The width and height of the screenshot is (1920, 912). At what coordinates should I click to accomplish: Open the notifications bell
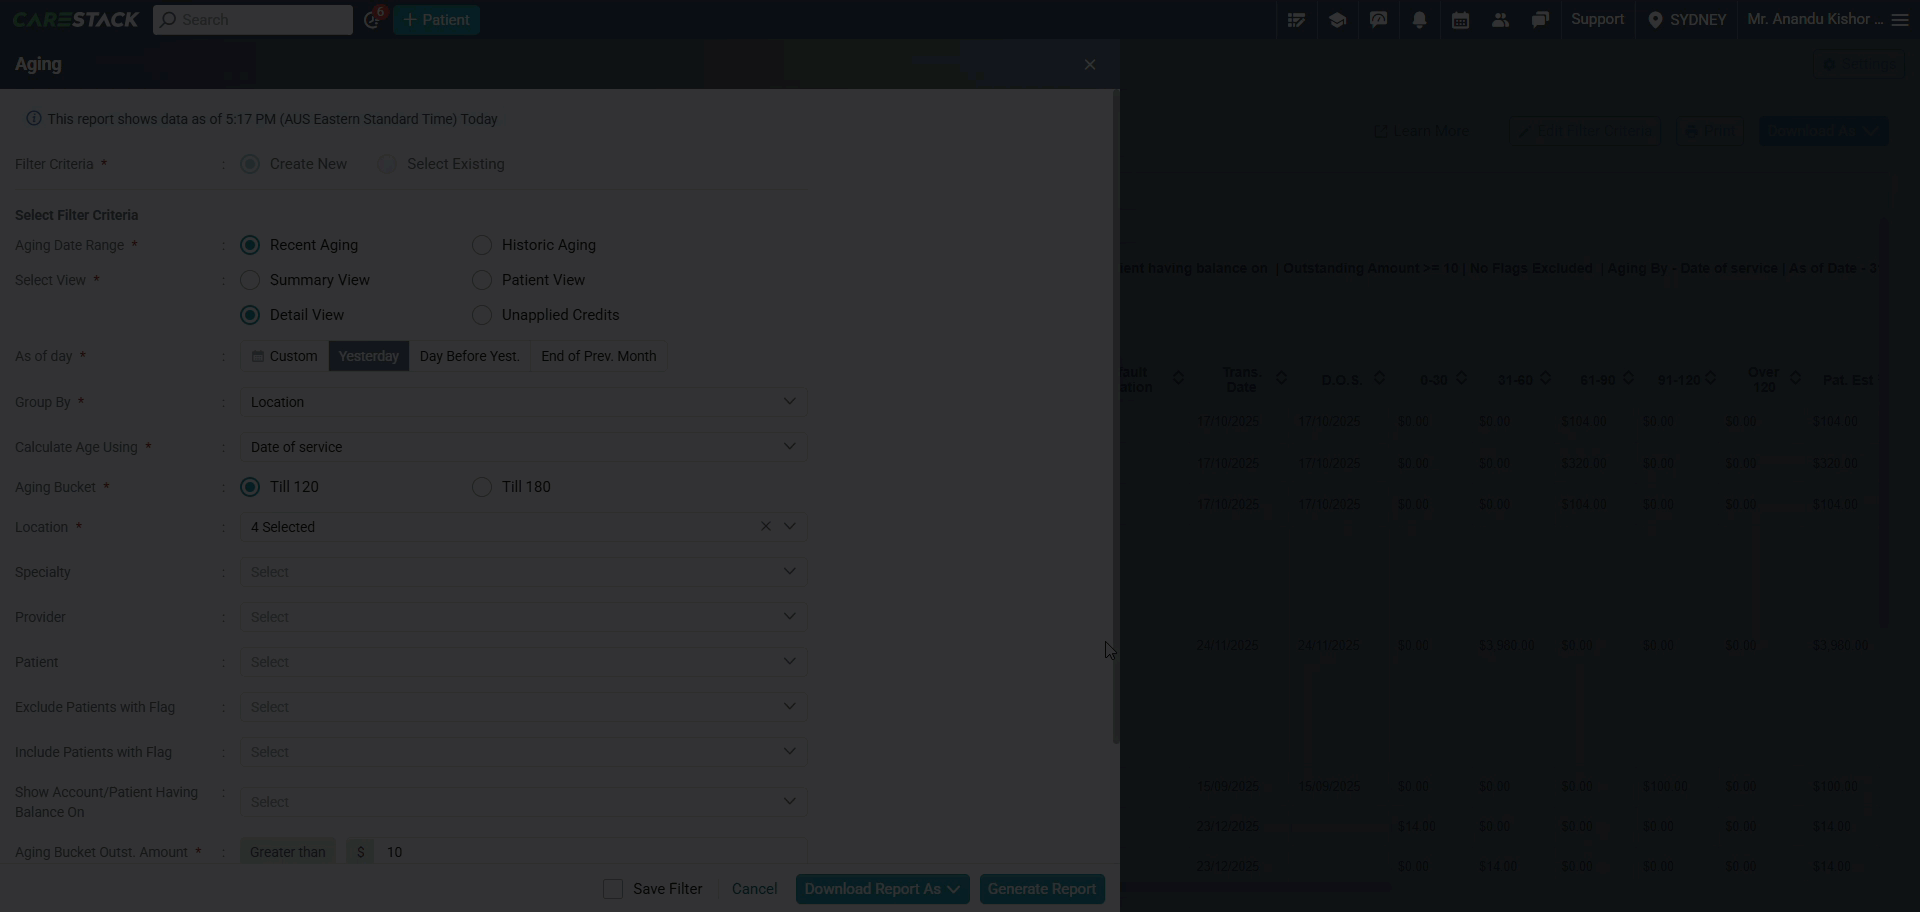click(1419, 20)
